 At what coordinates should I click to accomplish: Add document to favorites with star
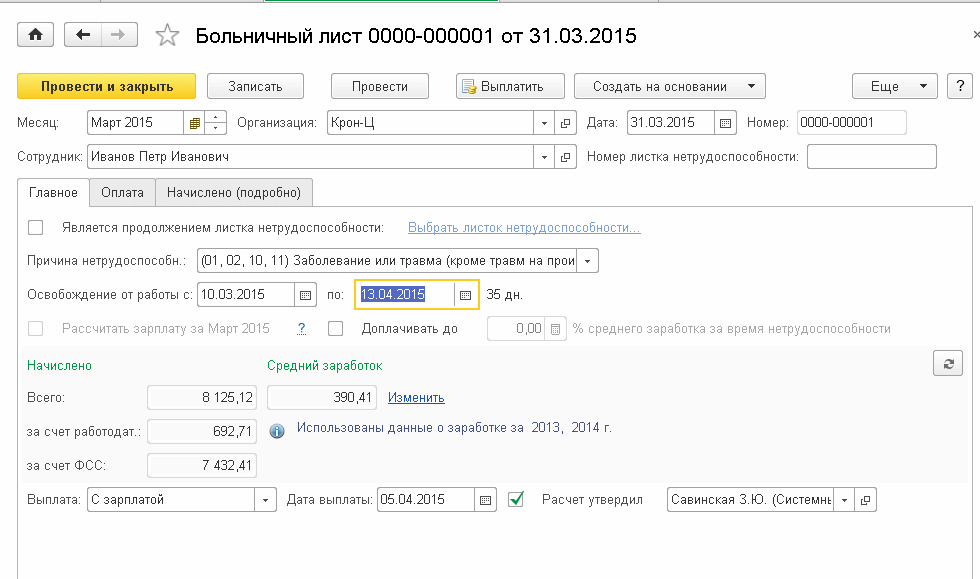point(167,36)
